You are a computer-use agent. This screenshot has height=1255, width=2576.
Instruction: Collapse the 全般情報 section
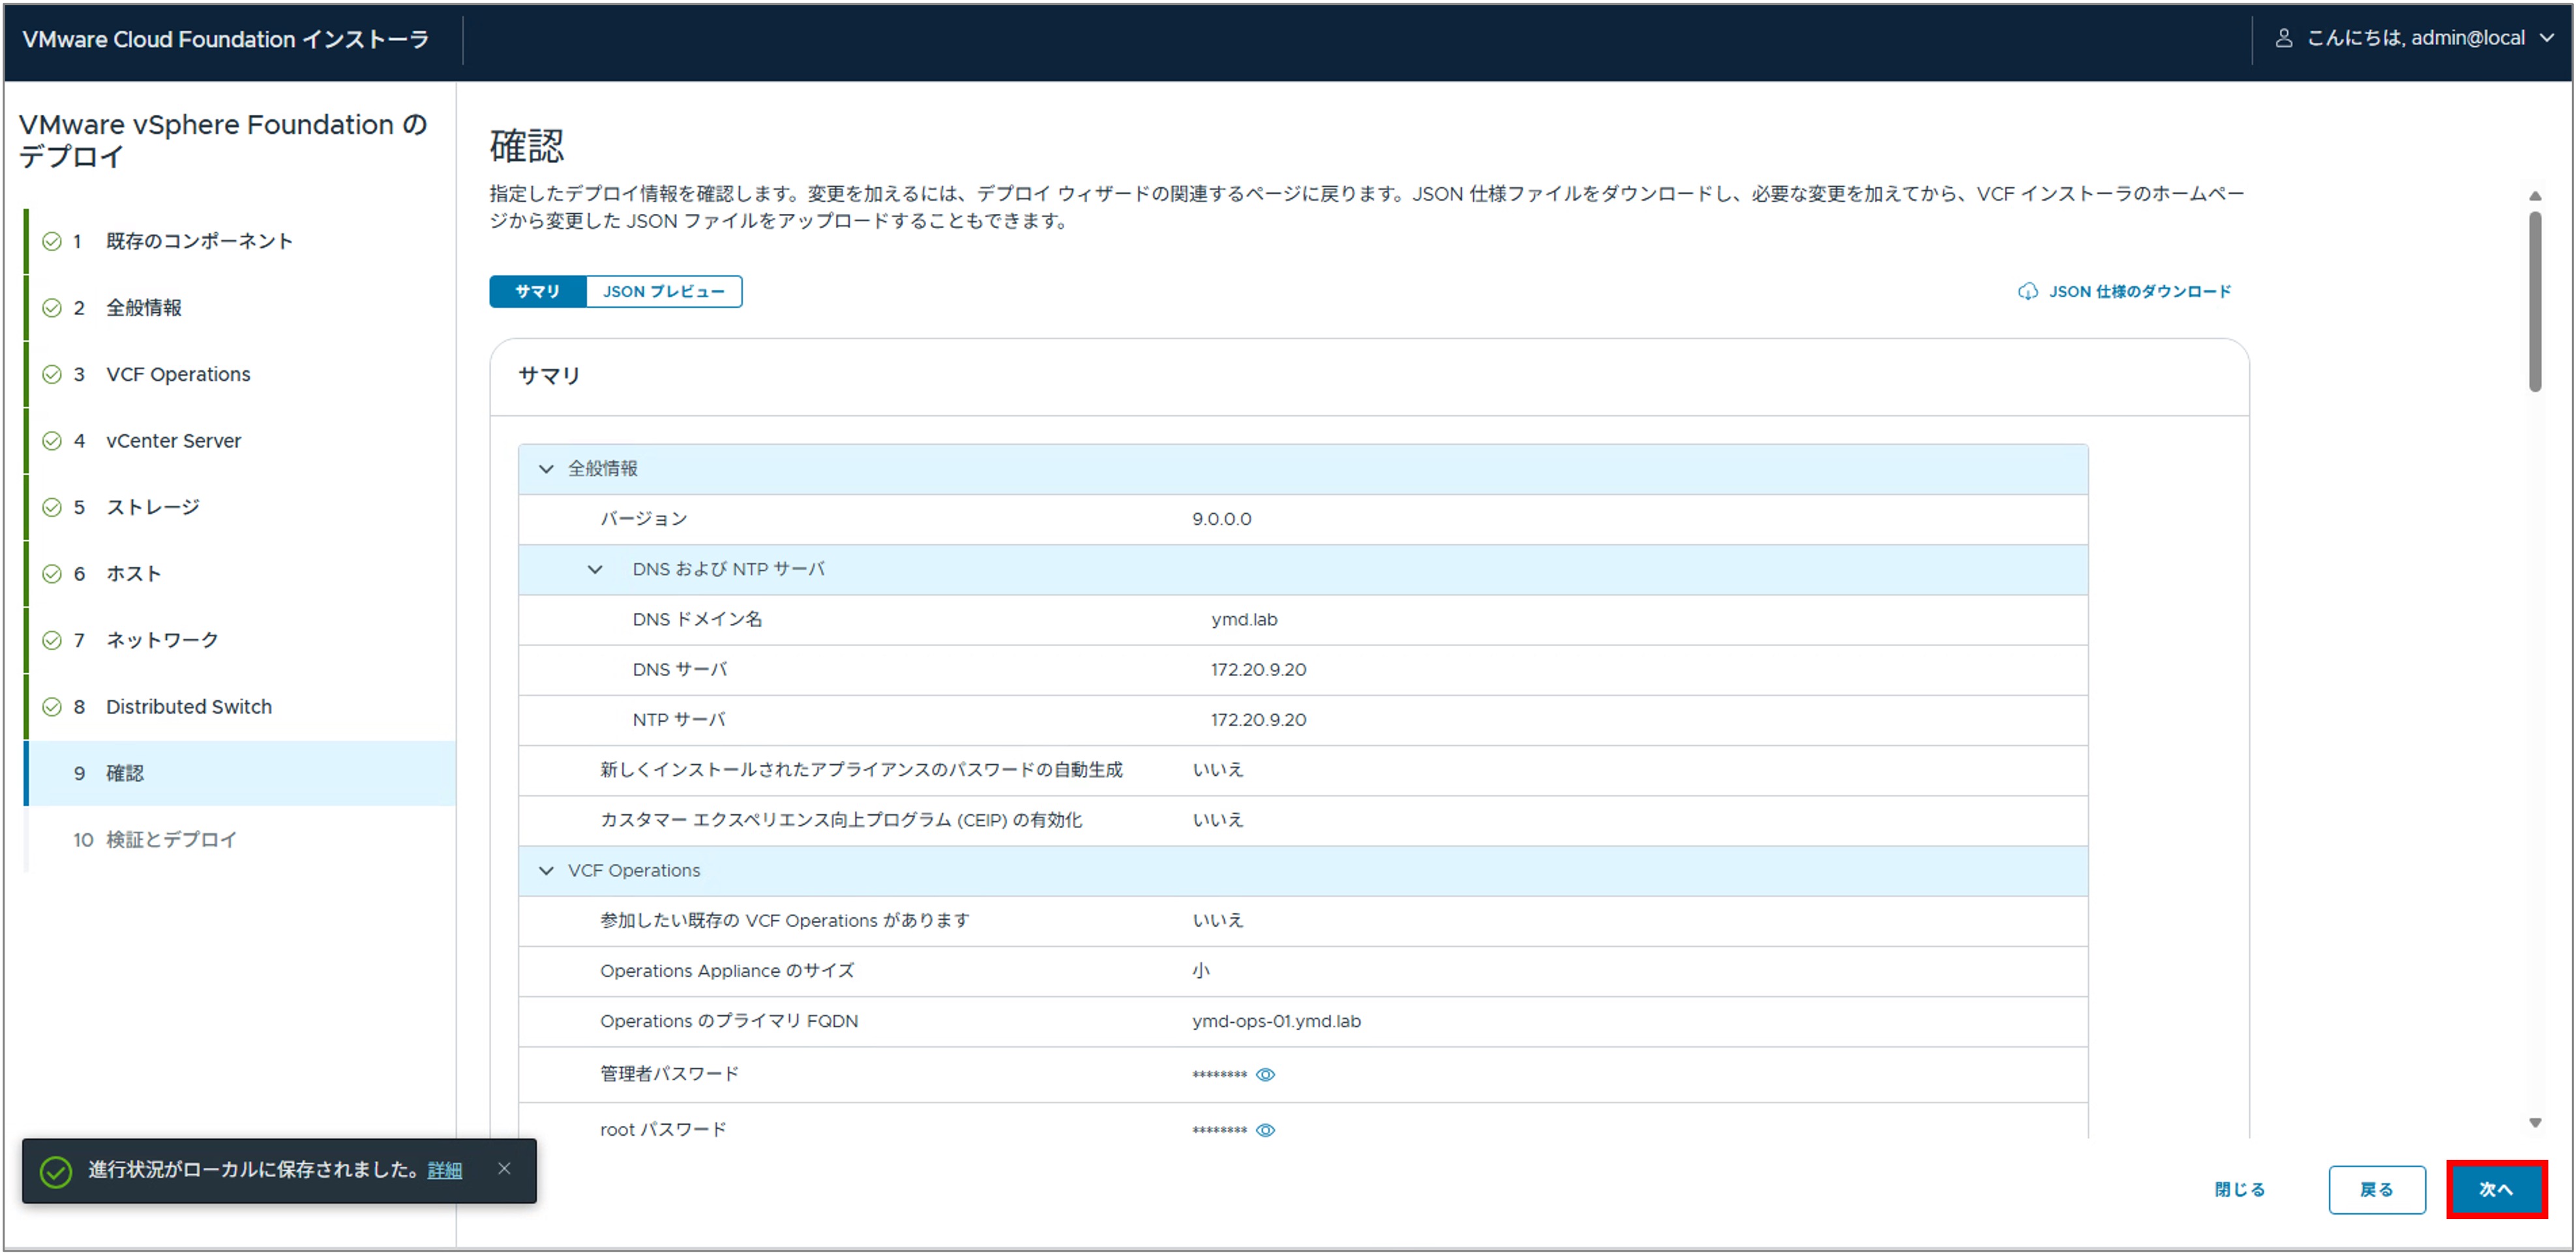[546, 468]
